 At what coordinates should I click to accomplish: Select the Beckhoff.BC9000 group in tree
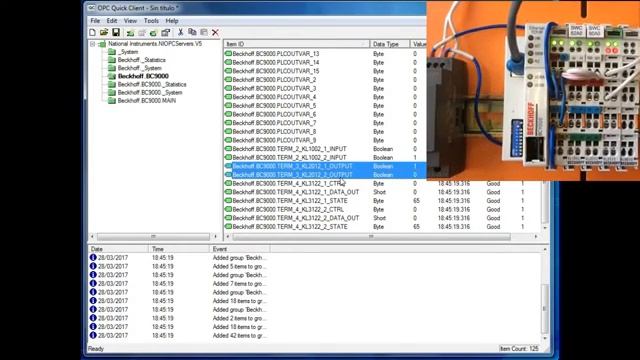143,76
